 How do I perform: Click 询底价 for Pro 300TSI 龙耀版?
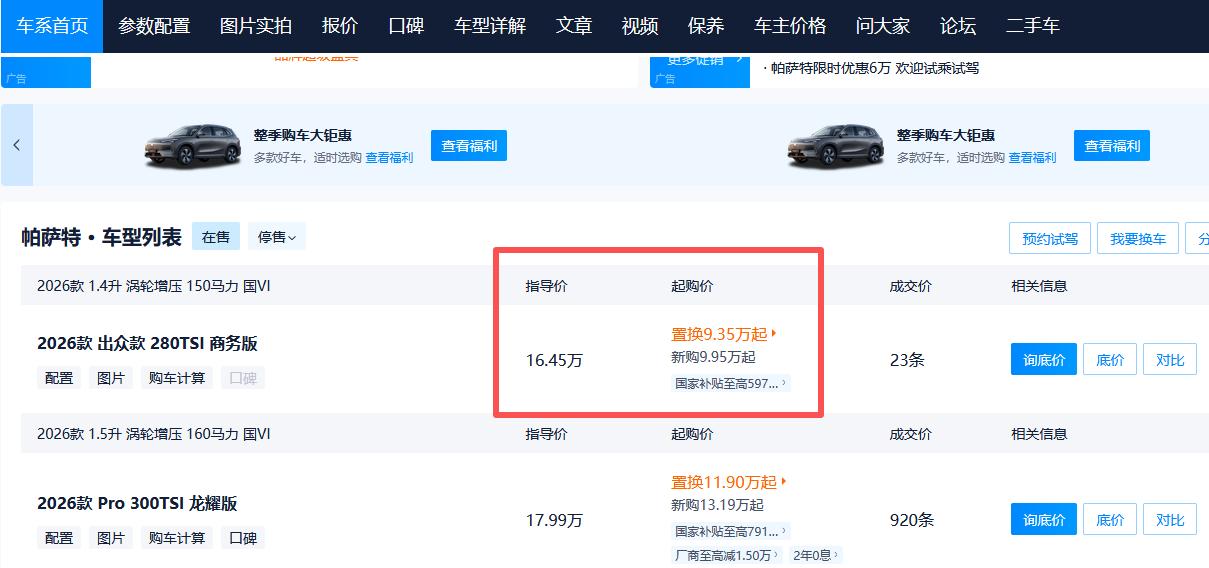1044,520
